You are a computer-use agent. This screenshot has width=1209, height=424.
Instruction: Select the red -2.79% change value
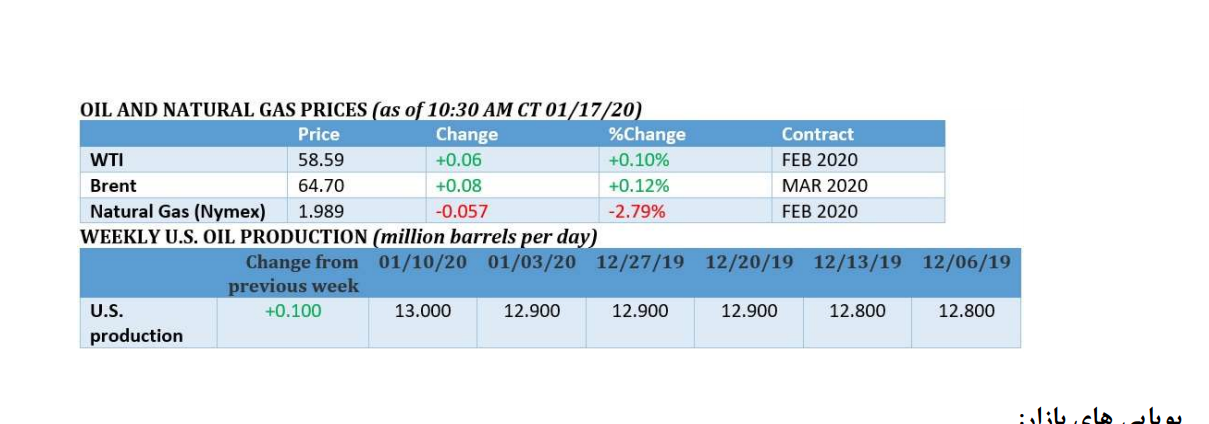[x=637, y=212]
